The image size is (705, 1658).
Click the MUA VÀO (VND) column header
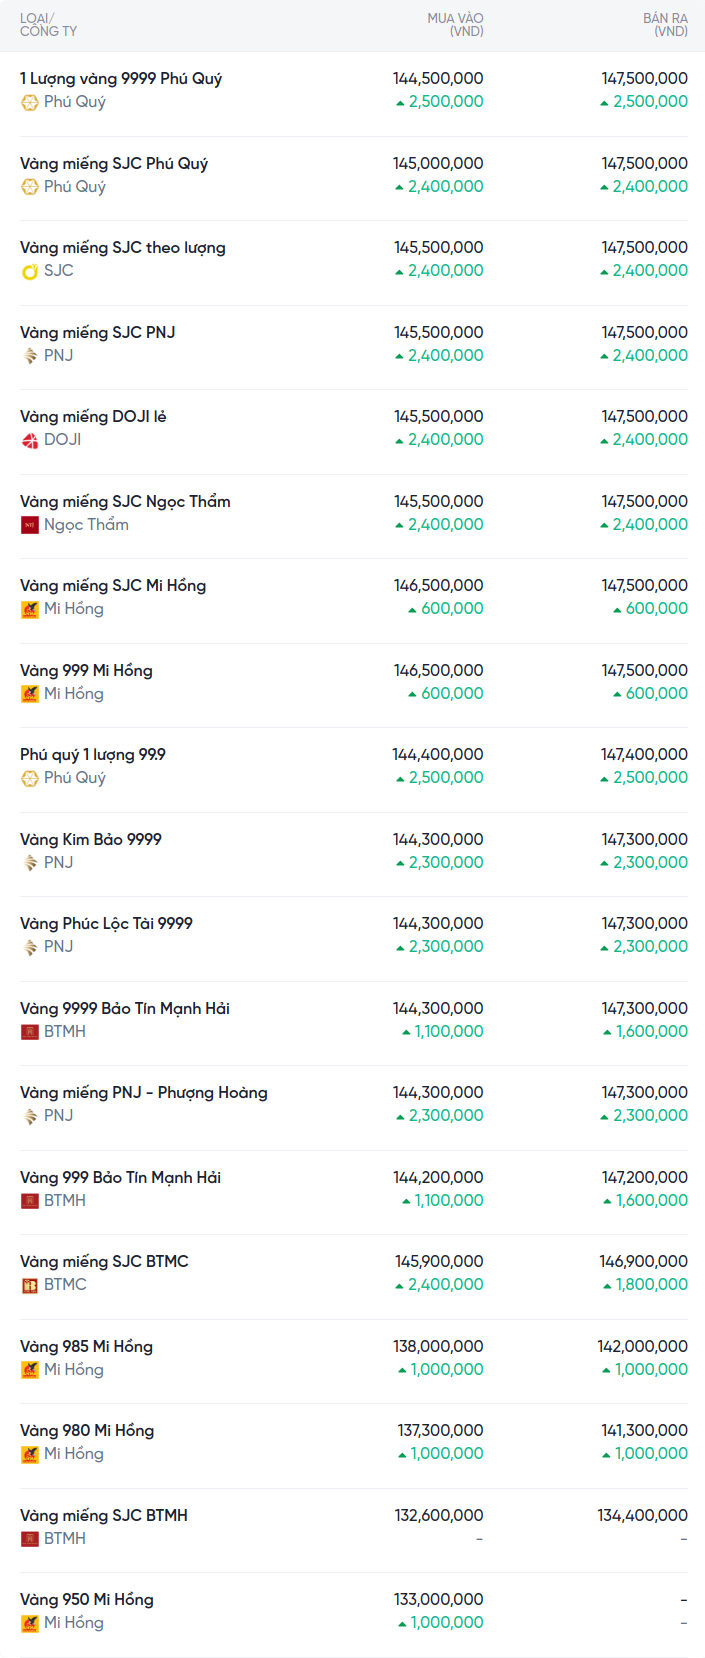pyautogui.click(x=455, y=25)
